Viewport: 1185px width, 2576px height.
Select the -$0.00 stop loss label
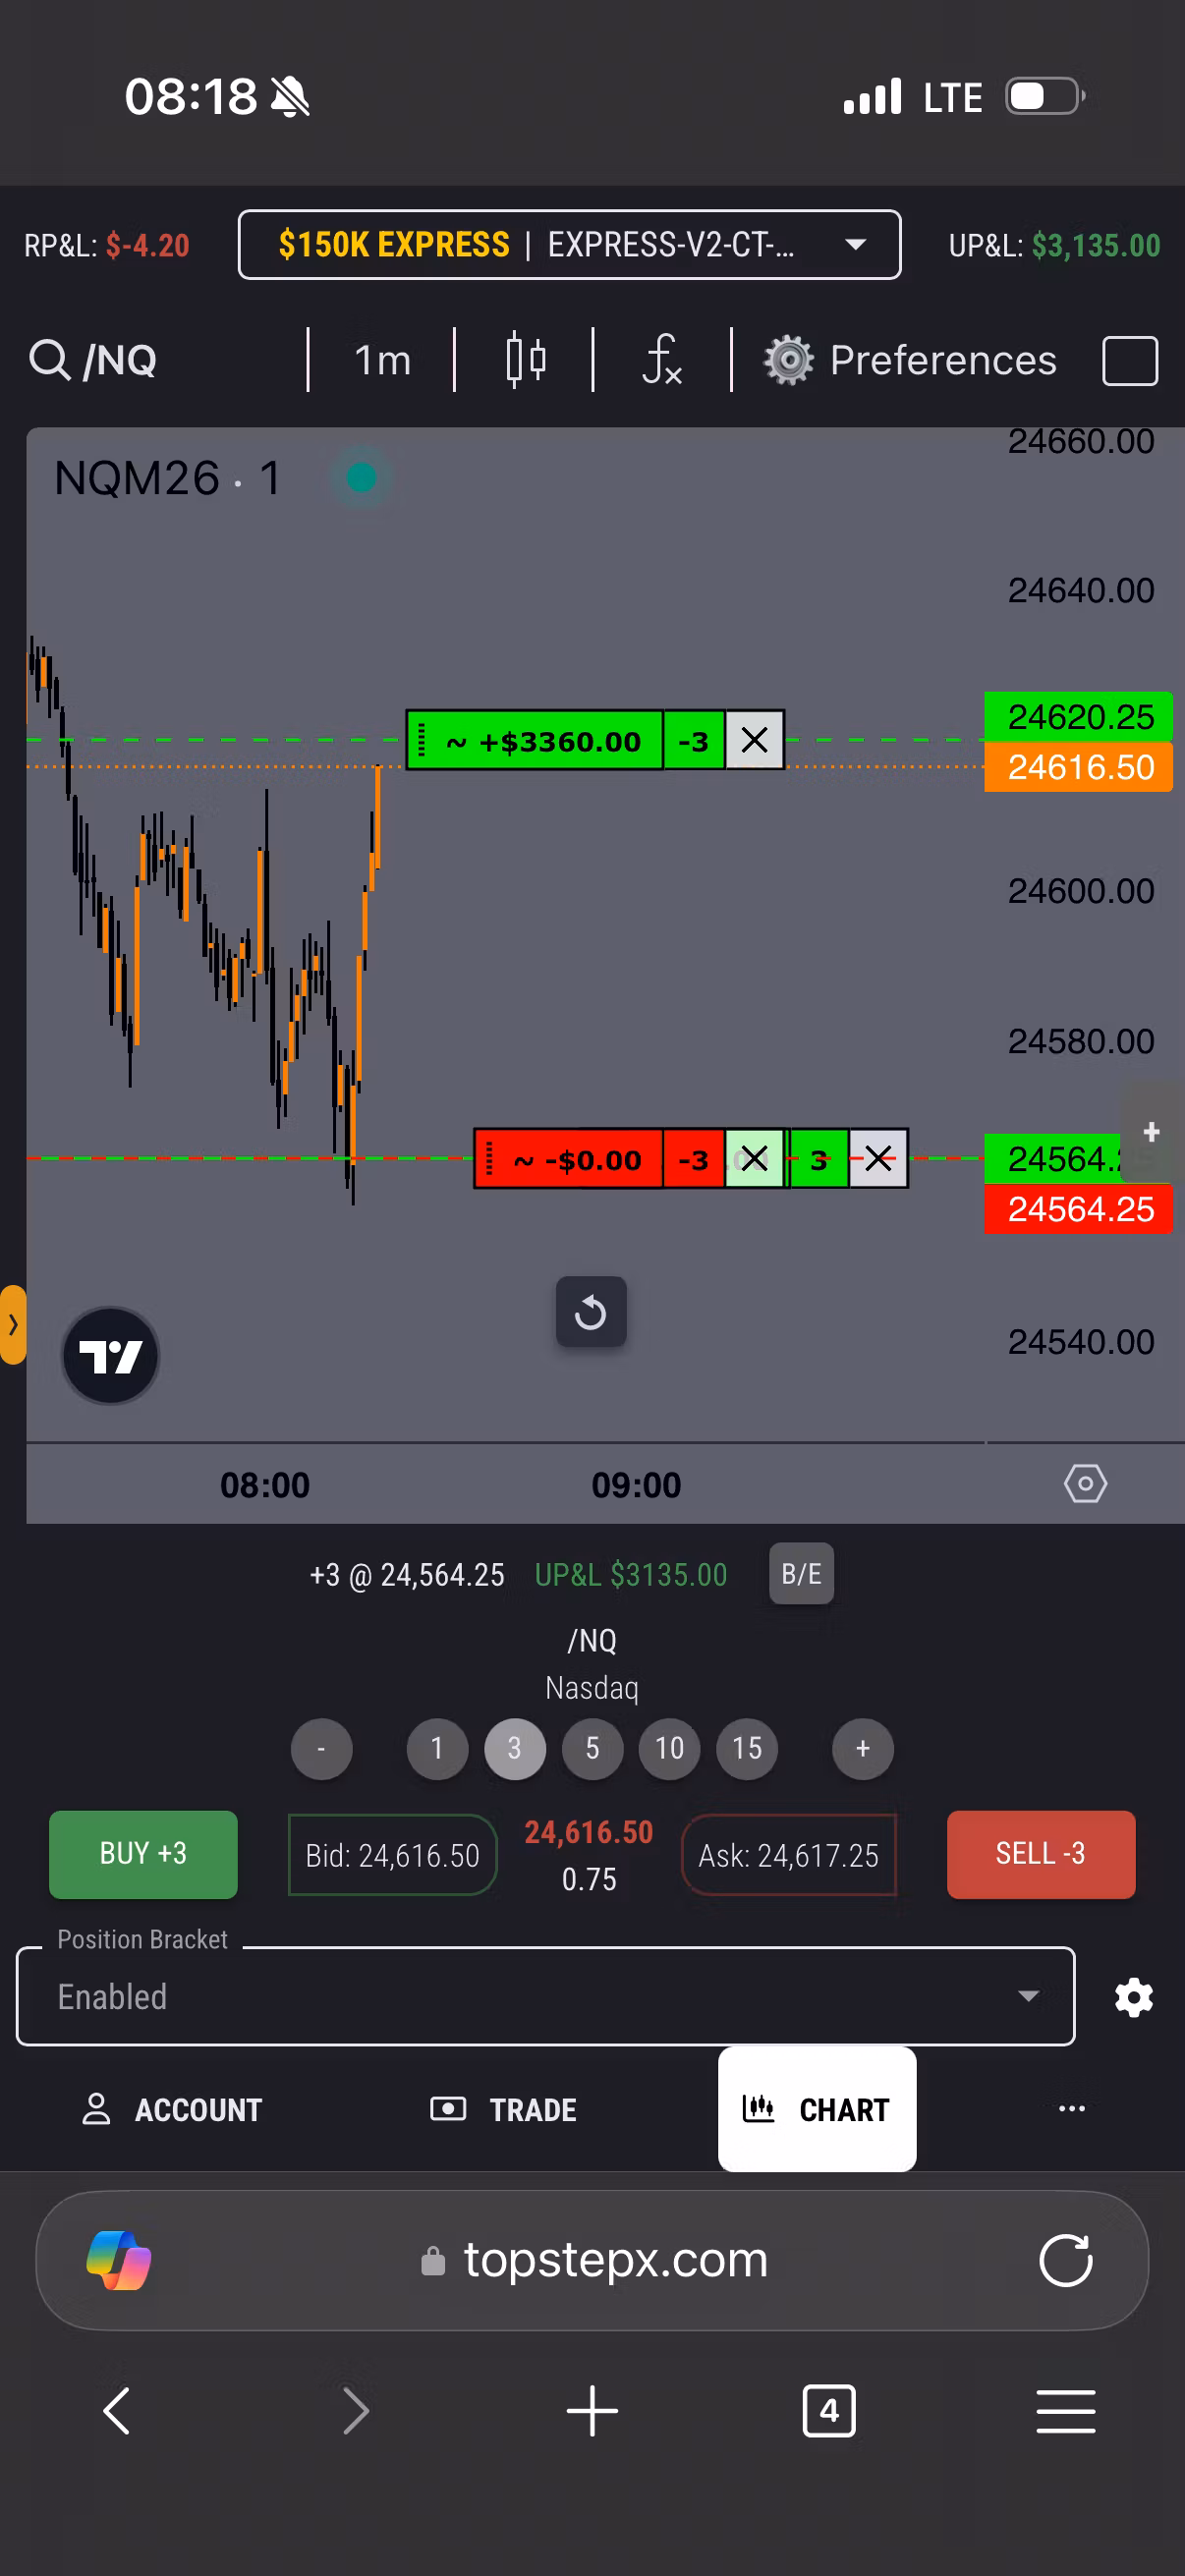click(x=569, y=1159)
